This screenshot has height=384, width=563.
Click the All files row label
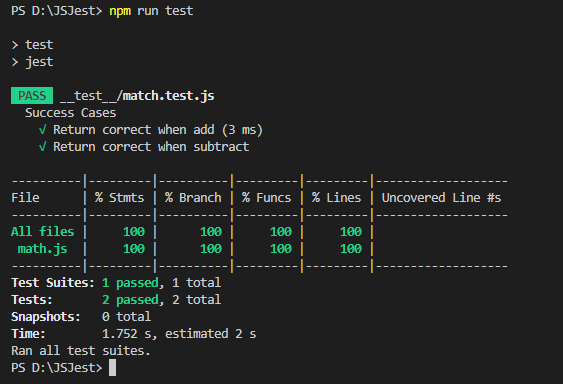[x=42, y=232]
